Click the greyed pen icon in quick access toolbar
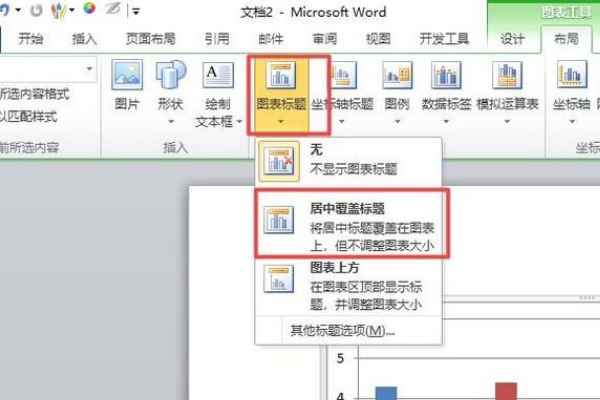The height and width of the screenshot is (400, 600). tap(113, 9)
